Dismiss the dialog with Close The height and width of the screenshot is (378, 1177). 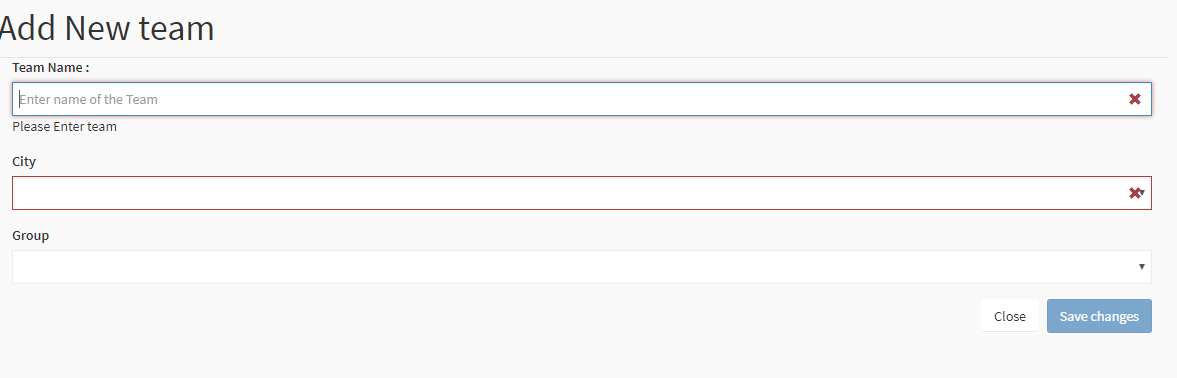tap(1010, 316)
